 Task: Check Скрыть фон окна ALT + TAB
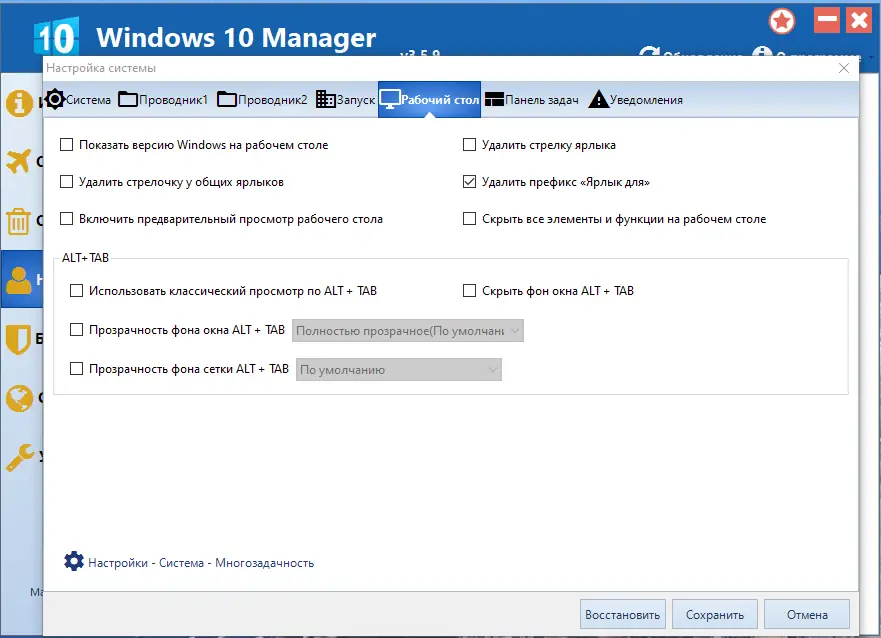(469, 290)
